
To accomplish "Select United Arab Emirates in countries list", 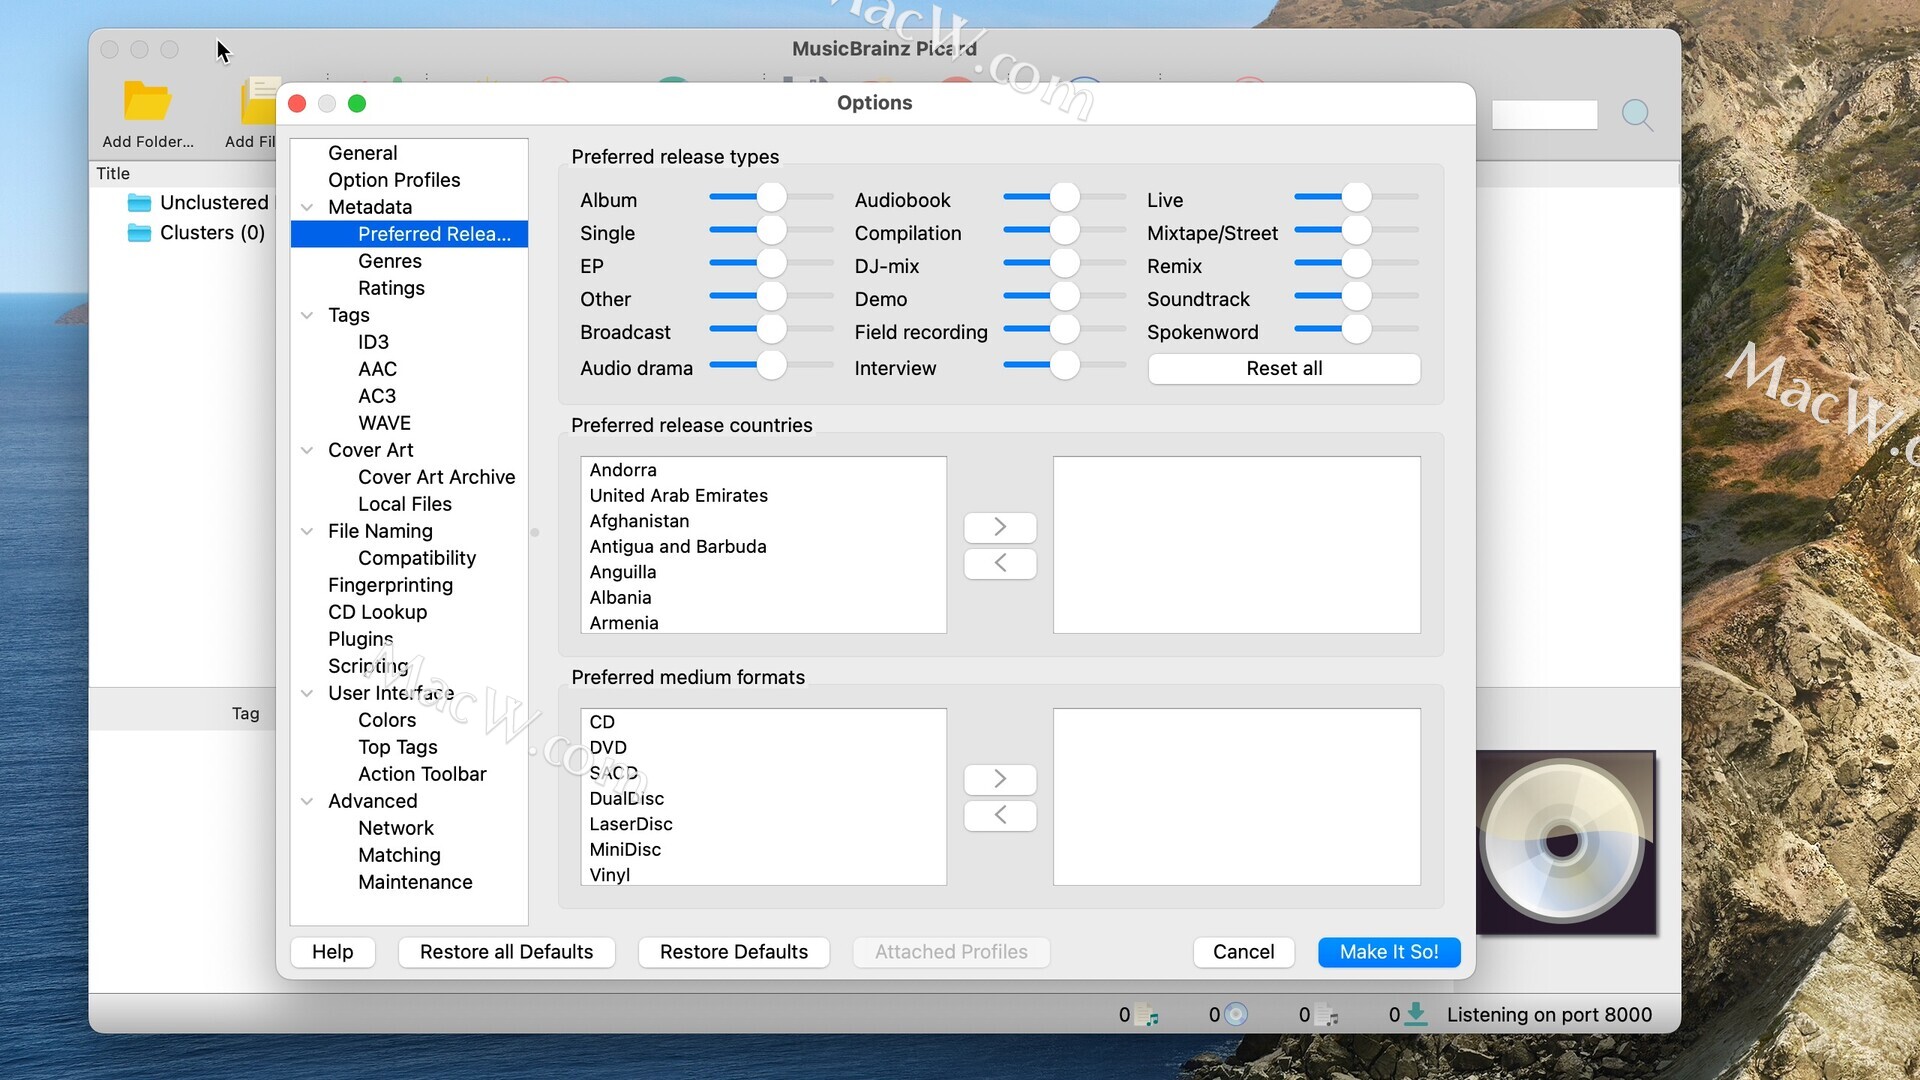I will coord(763,496).
